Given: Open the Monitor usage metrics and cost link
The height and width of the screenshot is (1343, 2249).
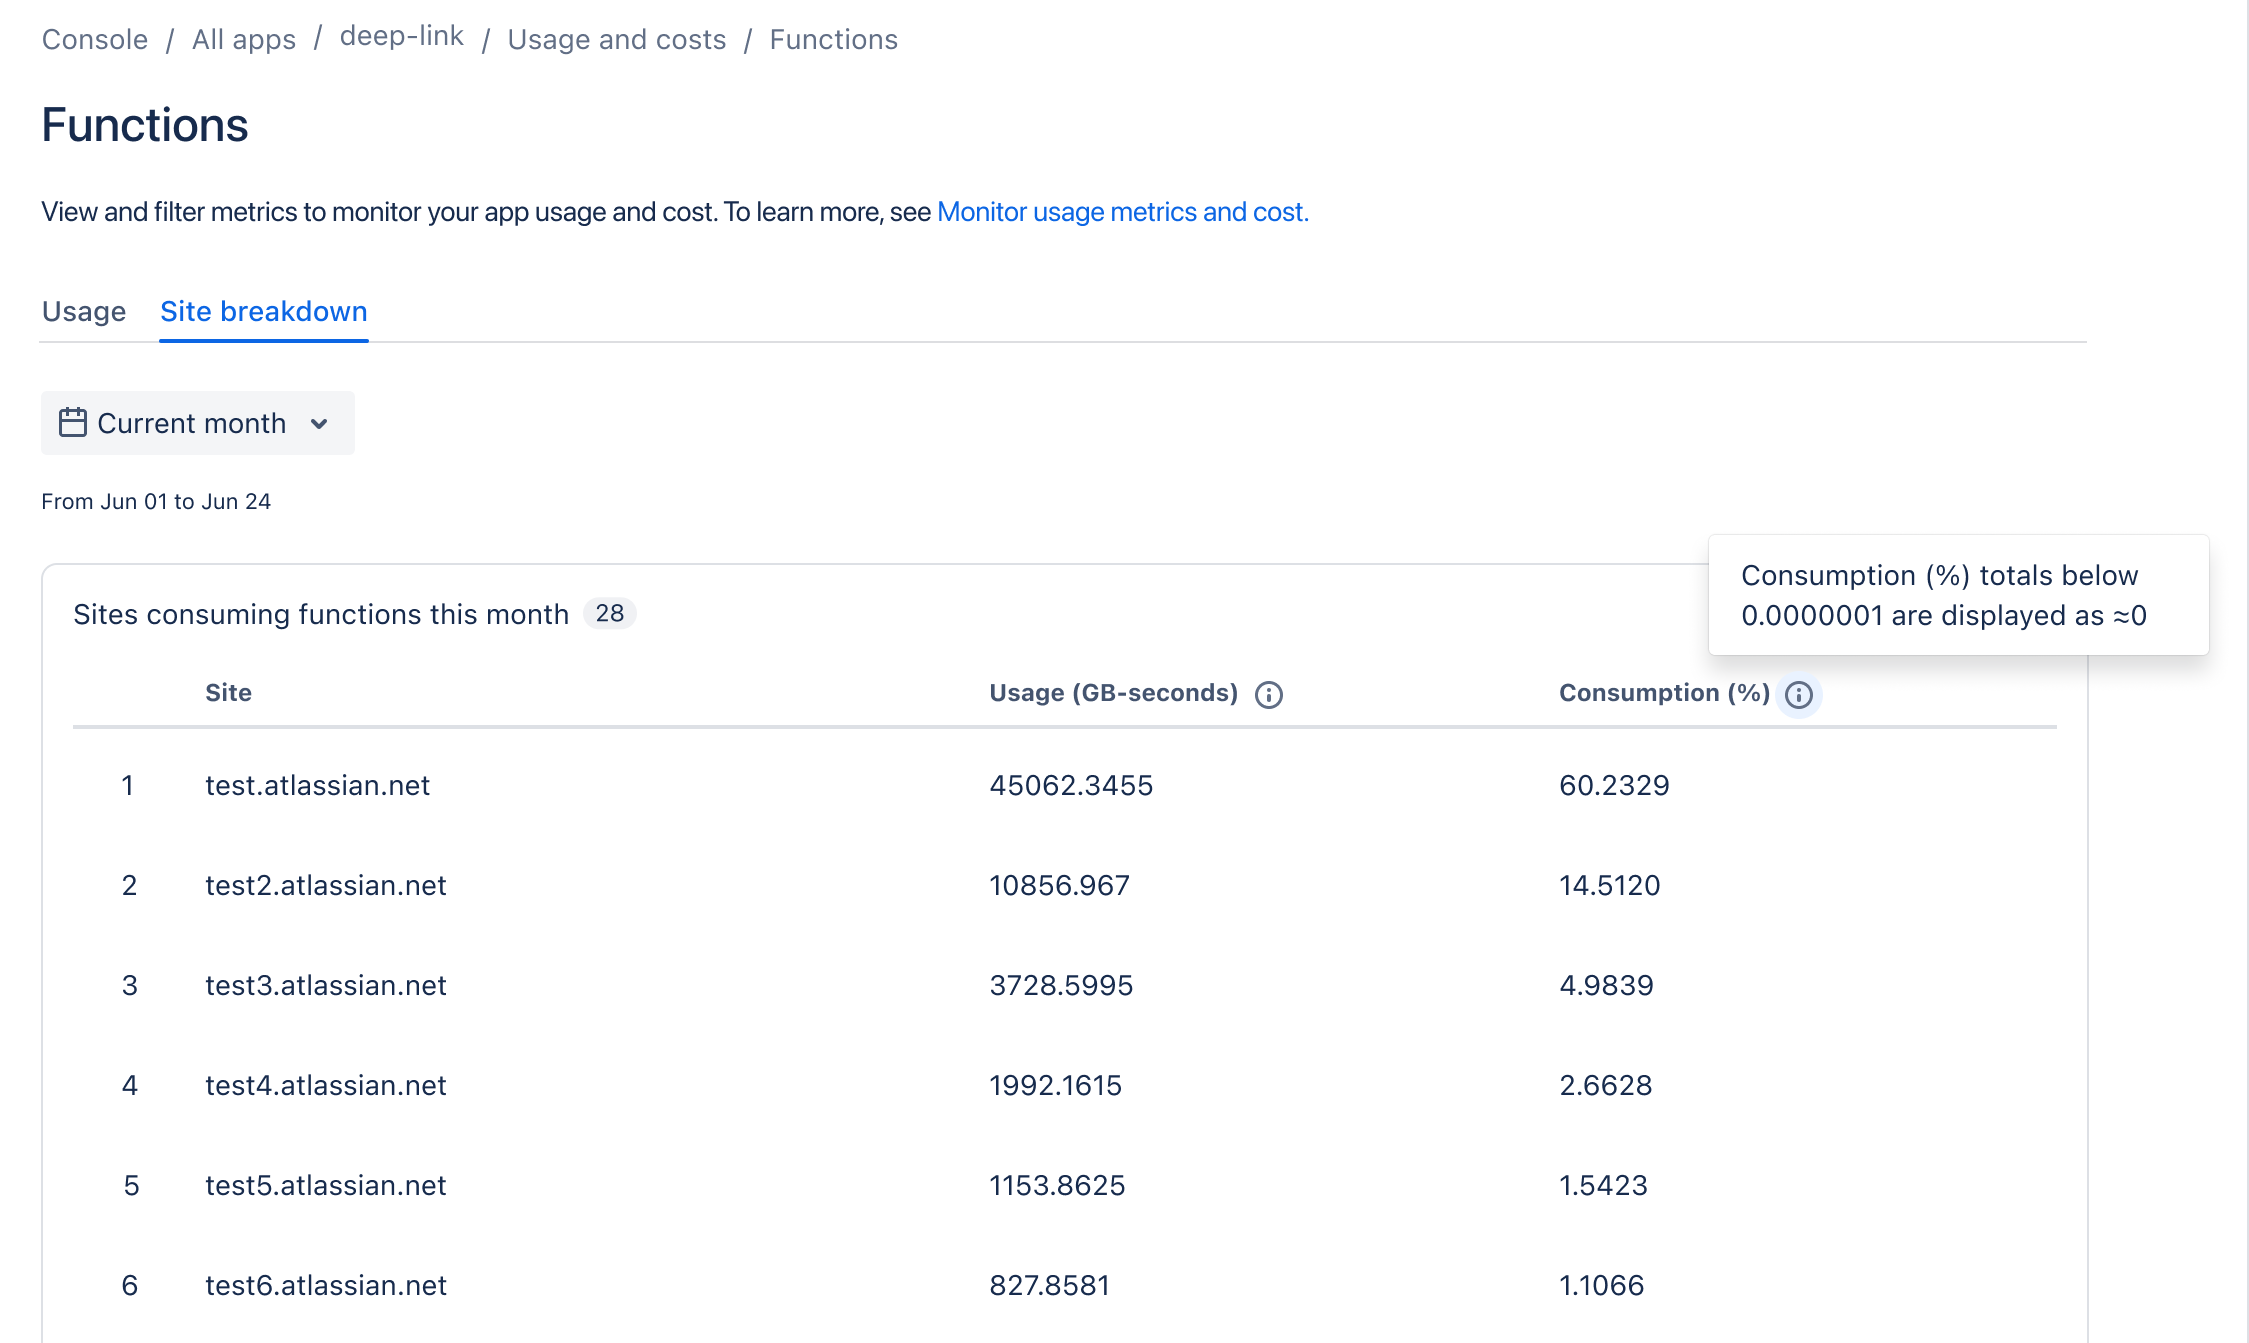Looking at the screenshot, I should click(x=1122, y=211).
